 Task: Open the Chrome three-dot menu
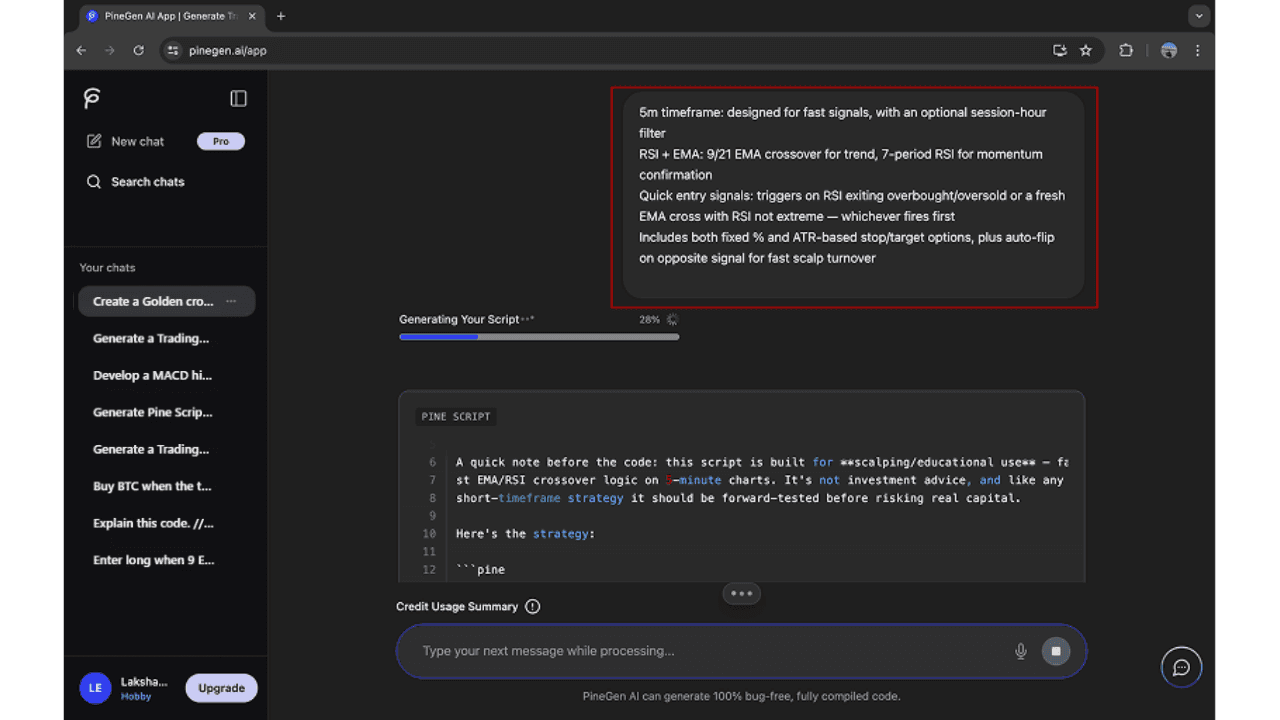tap(1197, 50)
